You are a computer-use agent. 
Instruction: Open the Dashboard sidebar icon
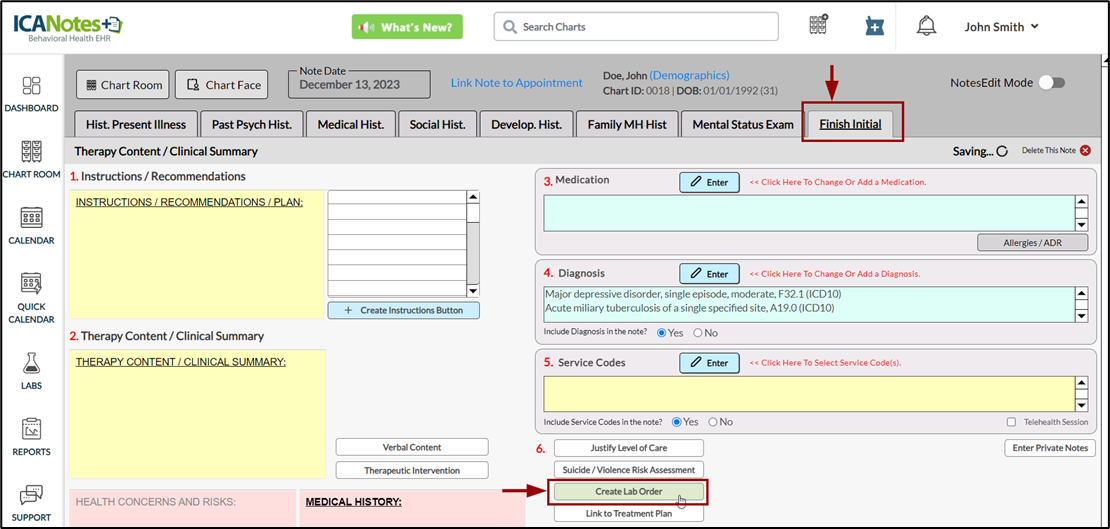pos(32,86)
